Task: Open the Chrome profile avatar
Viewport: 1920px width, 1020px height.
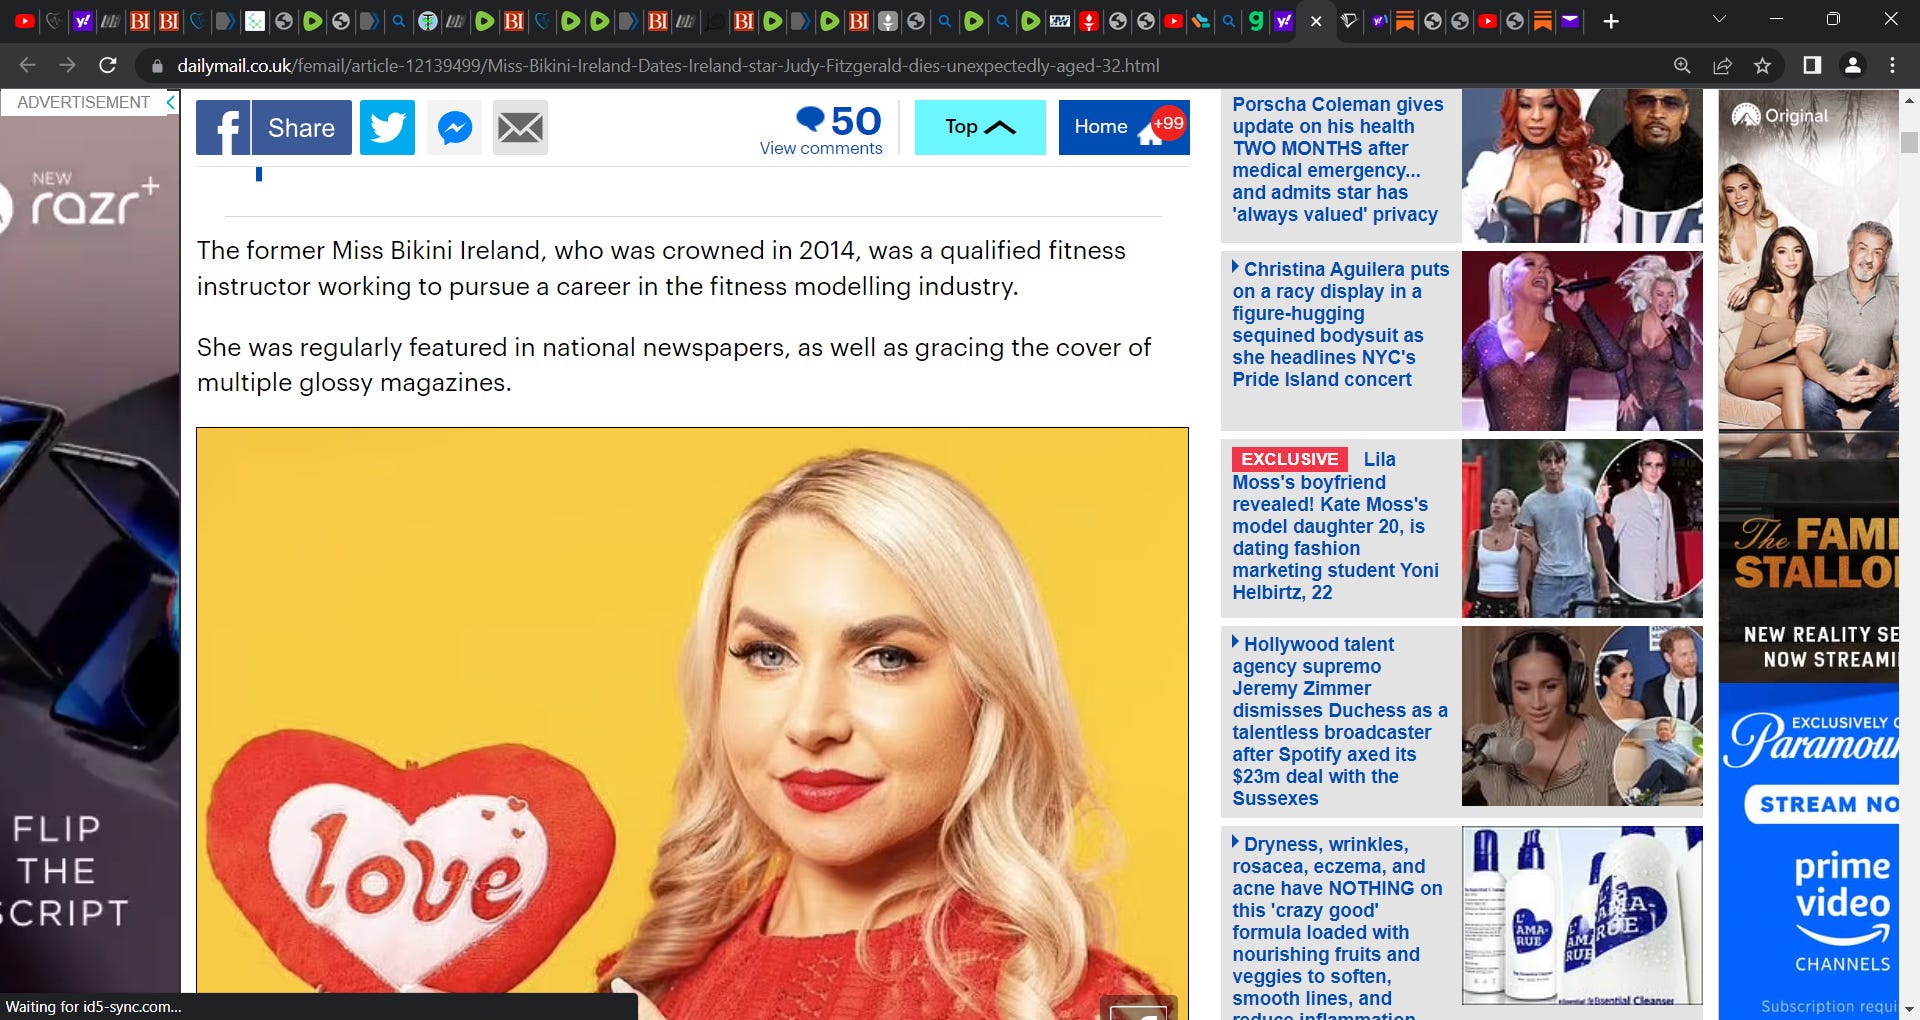Action: click(x=1852, y=65)
